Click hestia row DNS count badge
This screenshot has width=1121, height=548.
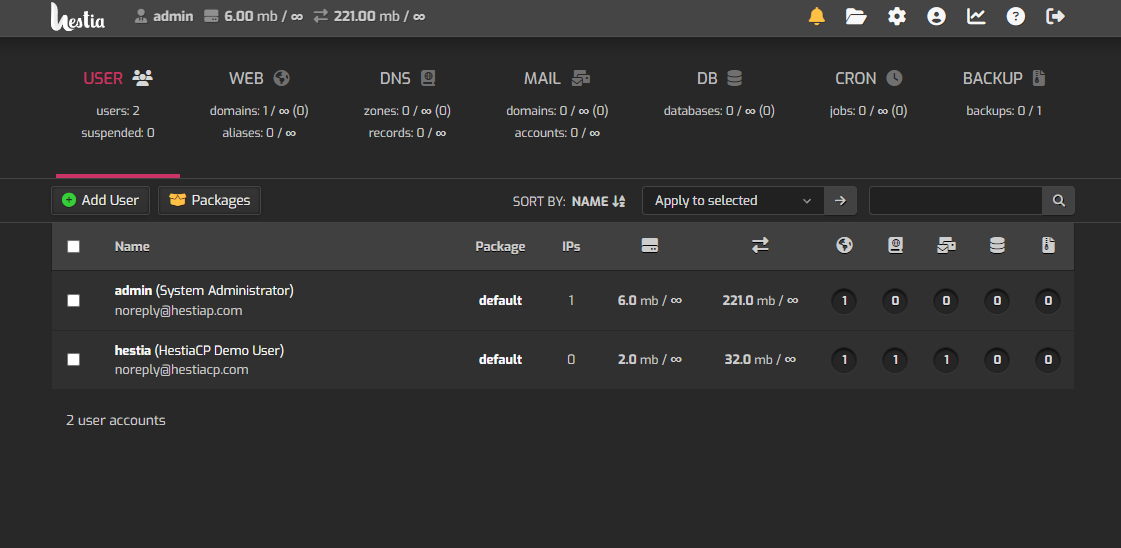point(895,360)
